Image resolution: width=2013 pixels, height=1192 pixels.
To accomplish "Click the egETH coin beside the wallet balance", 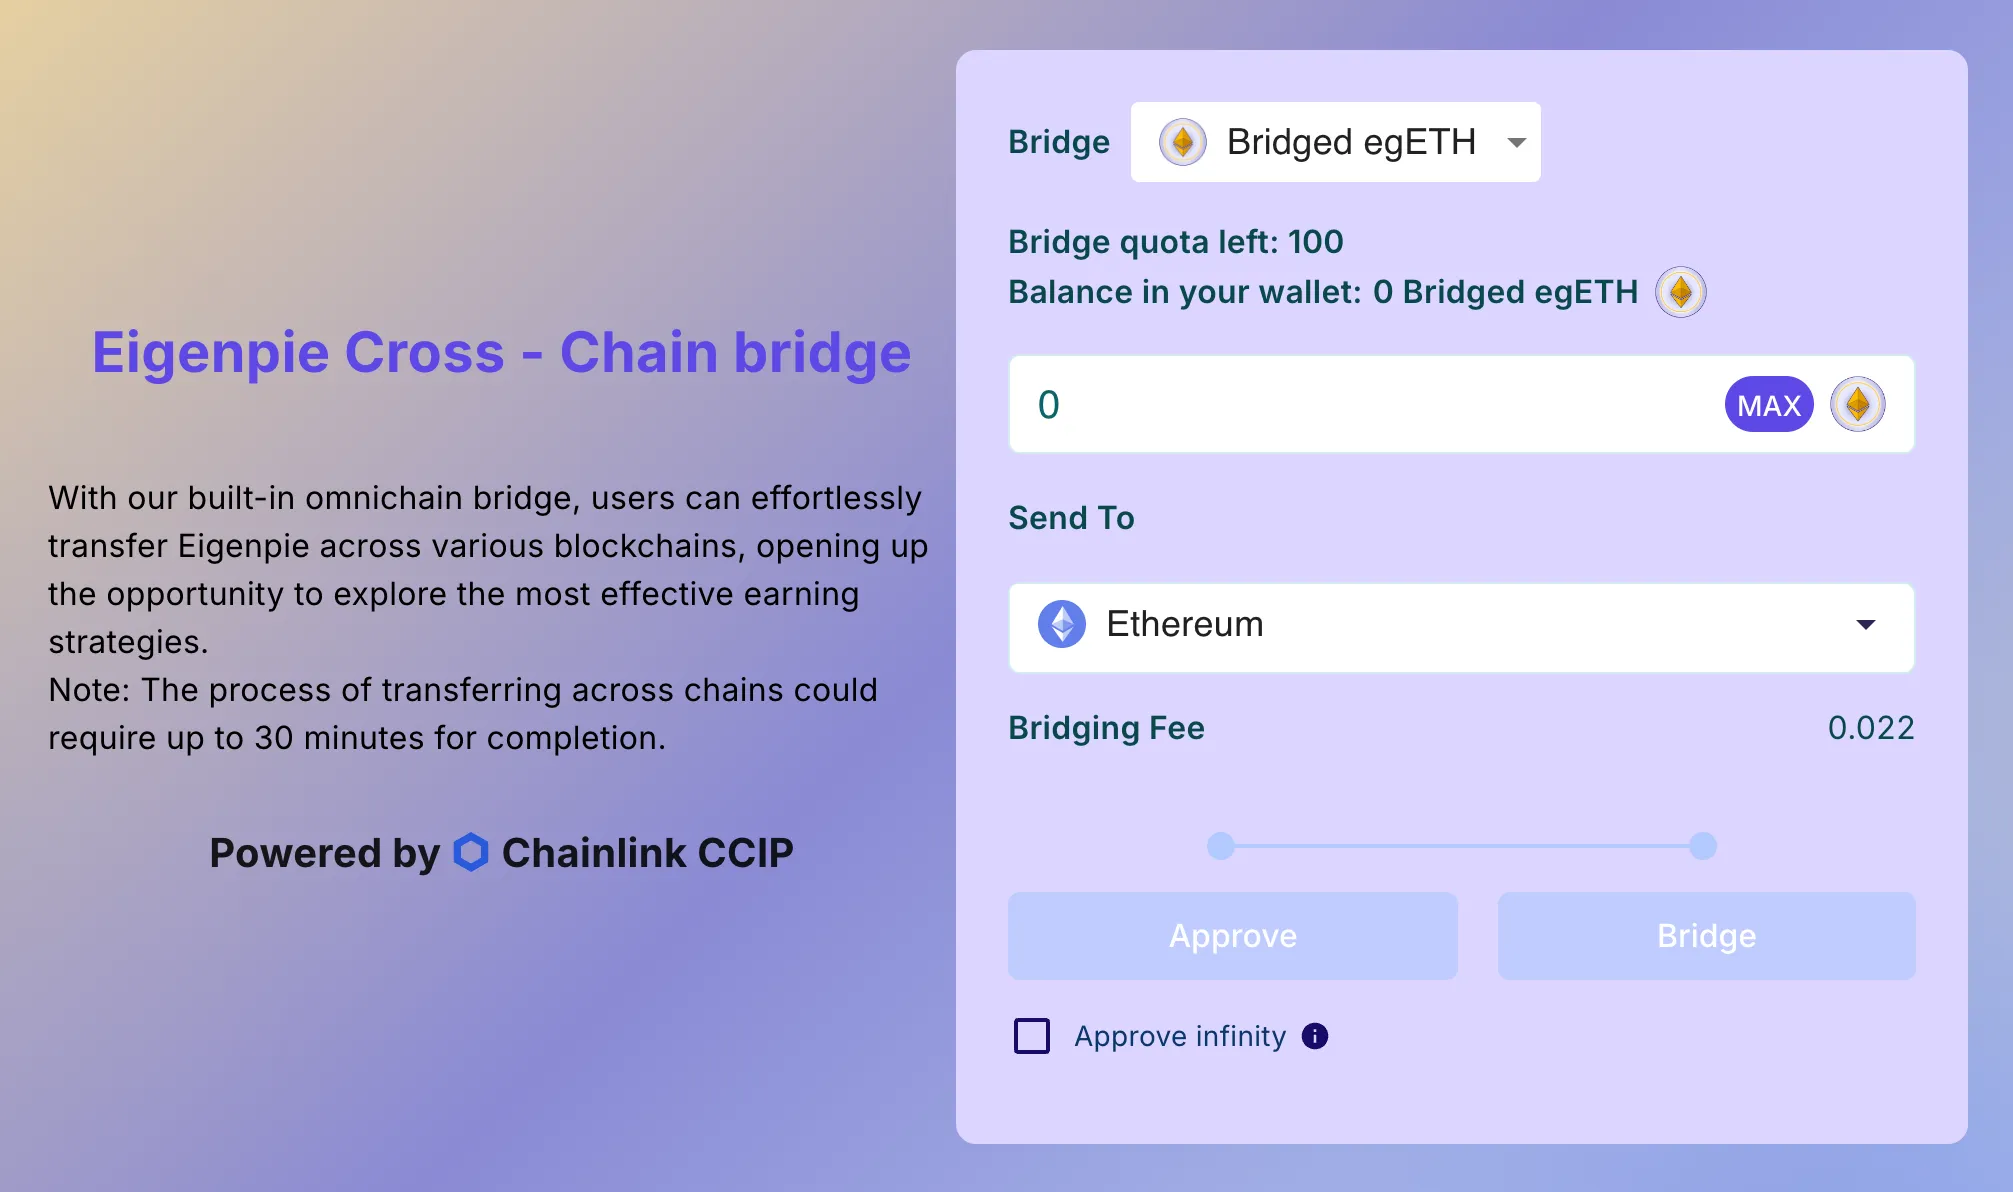I will point(1681,292).
